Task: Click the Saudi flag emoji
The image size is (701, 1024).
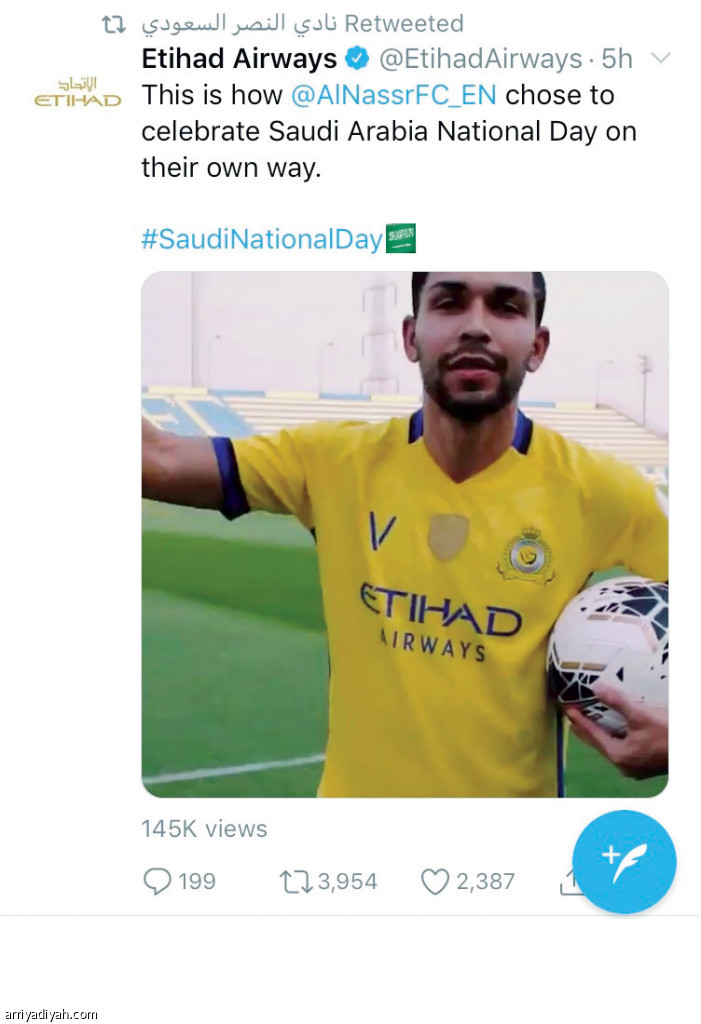Action: click(400, 238)
